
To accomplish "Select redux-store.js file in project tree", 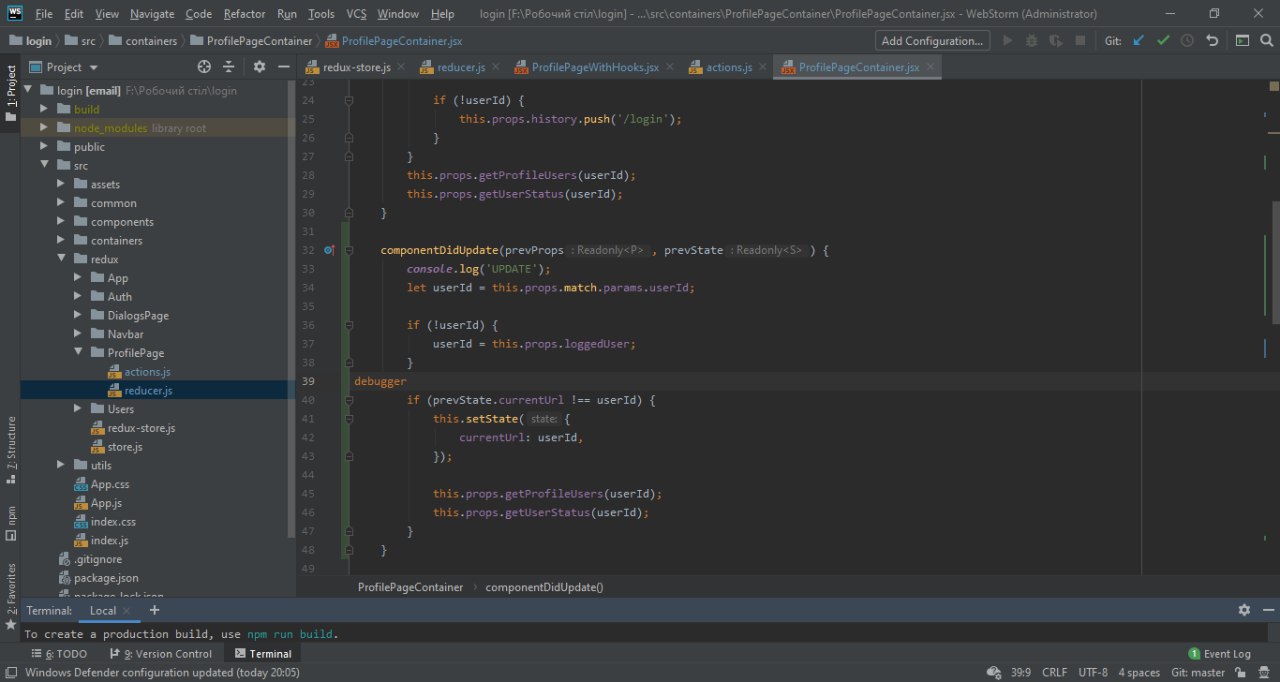I will point(141,428).
